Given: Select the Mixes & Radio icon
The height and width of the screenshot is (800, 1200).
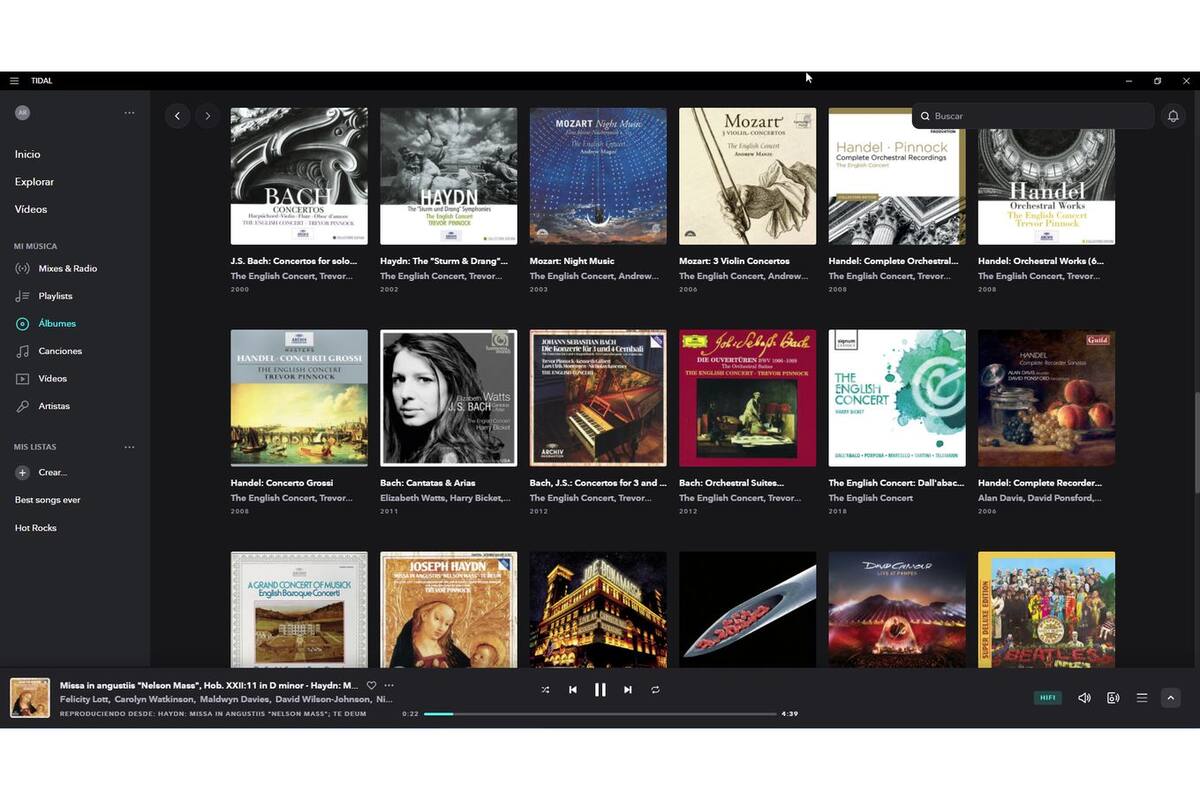Looking at the screenshot, I should [x=22, y=268].
